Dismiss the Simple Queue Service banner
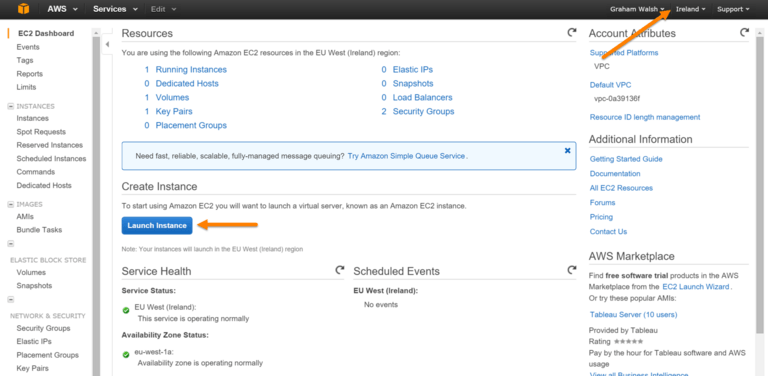Screen dimensions: 768x376 point(567,151)
